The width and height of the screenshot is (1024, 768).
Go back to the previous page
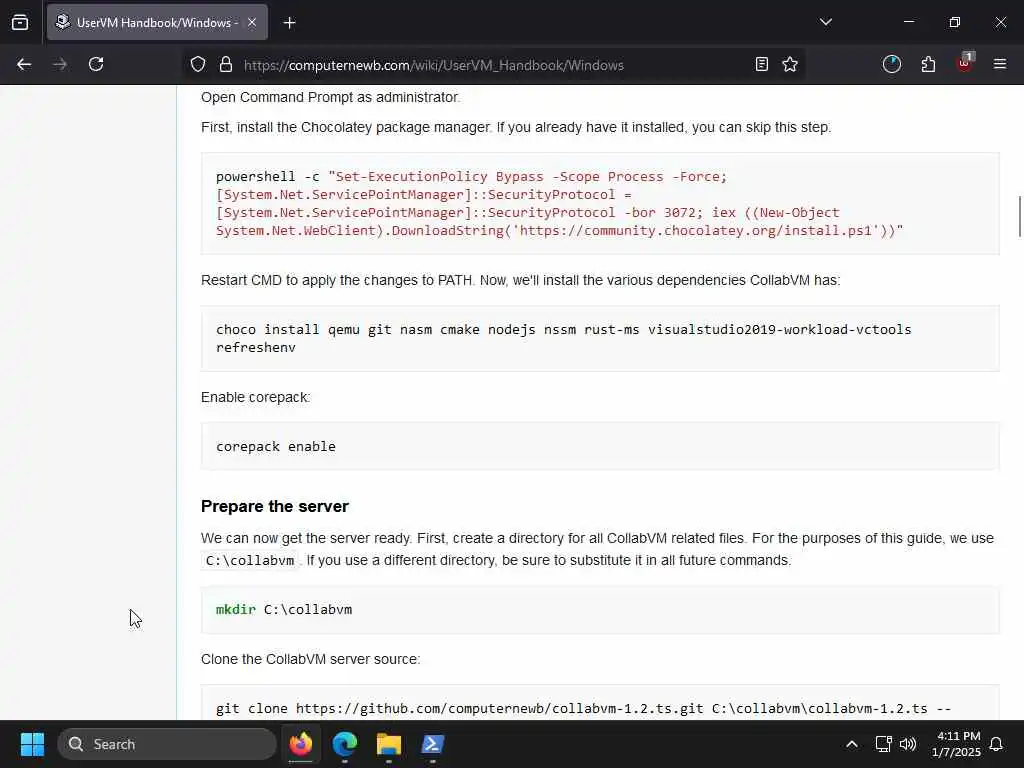click(x=24, y=64)
